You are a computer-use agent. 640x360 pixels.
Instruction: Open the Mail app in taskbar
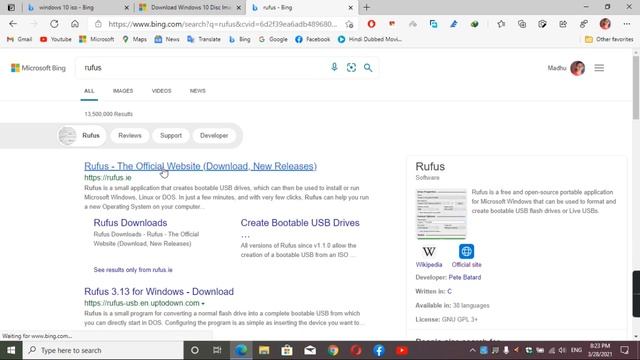click(x=310, y=350)
